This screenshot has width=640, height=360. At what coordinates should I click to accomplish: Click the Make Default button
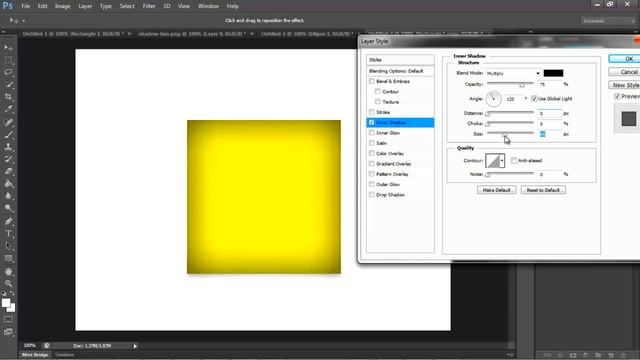click(497, 190)
